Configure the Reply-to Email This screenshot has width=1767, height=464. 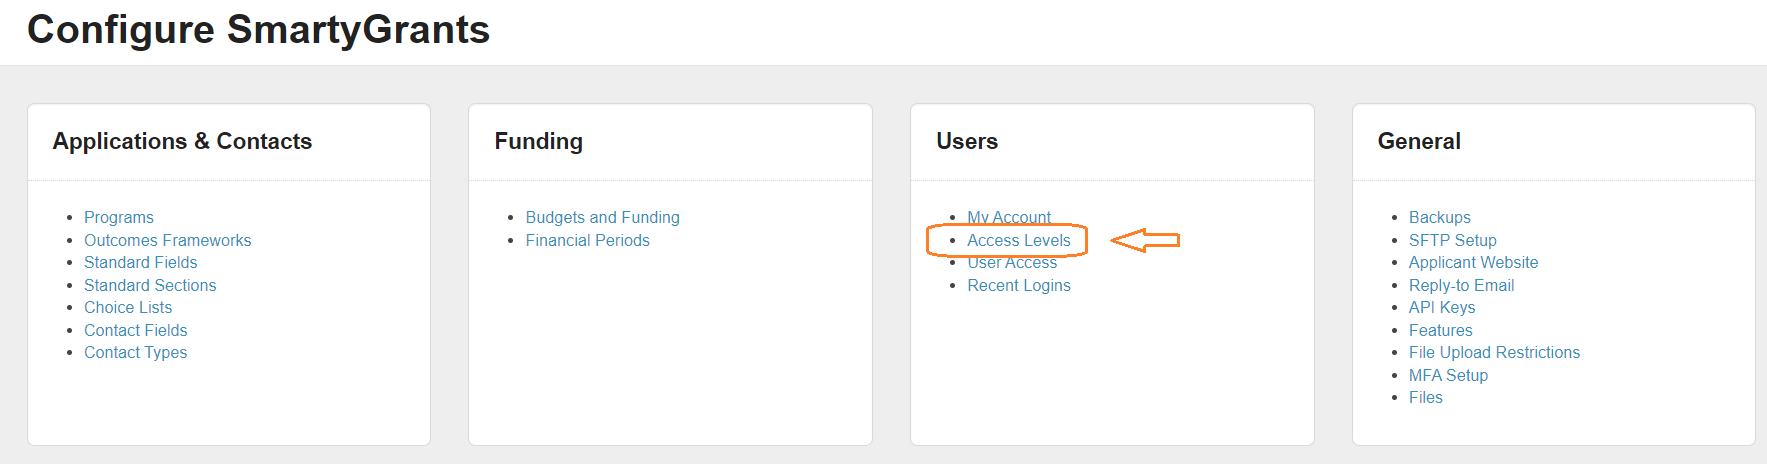pyautogui.click(x=1461, y=285)
